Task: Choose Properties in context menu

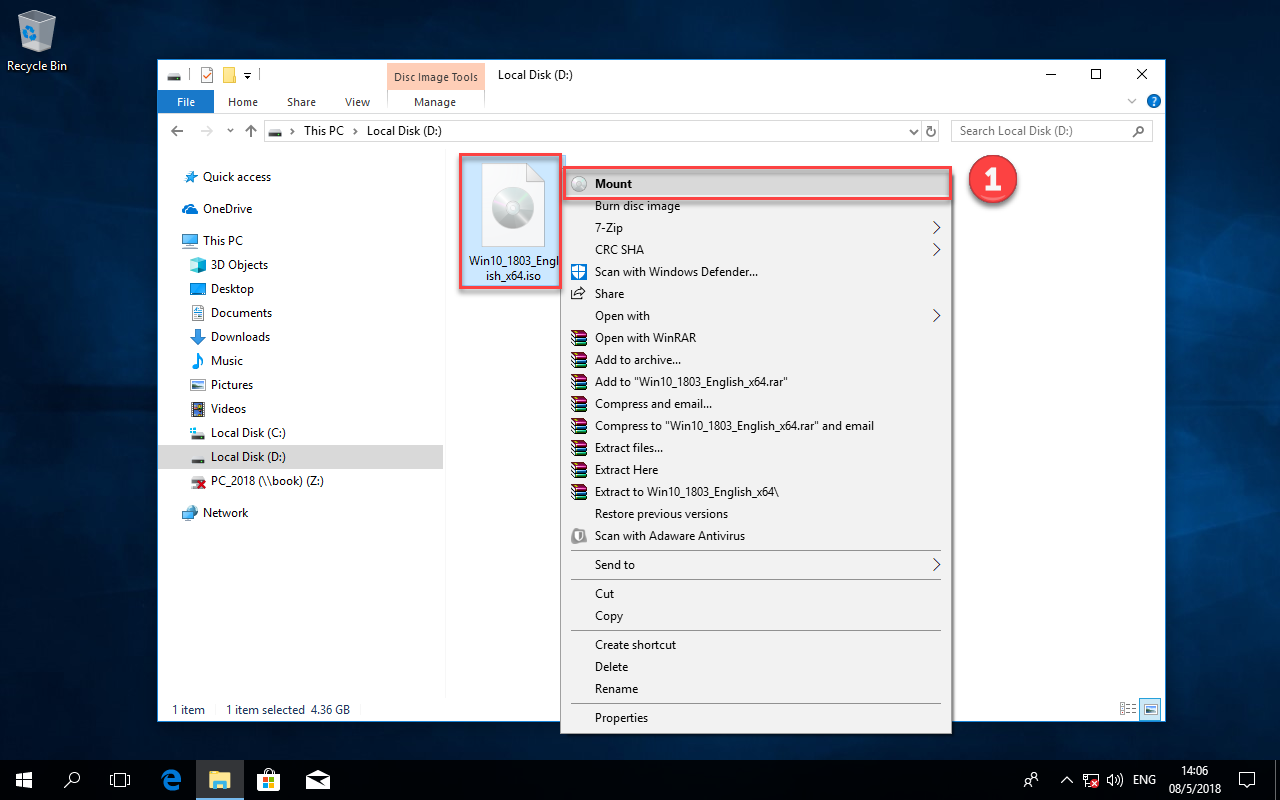Action: click(756, 718)
